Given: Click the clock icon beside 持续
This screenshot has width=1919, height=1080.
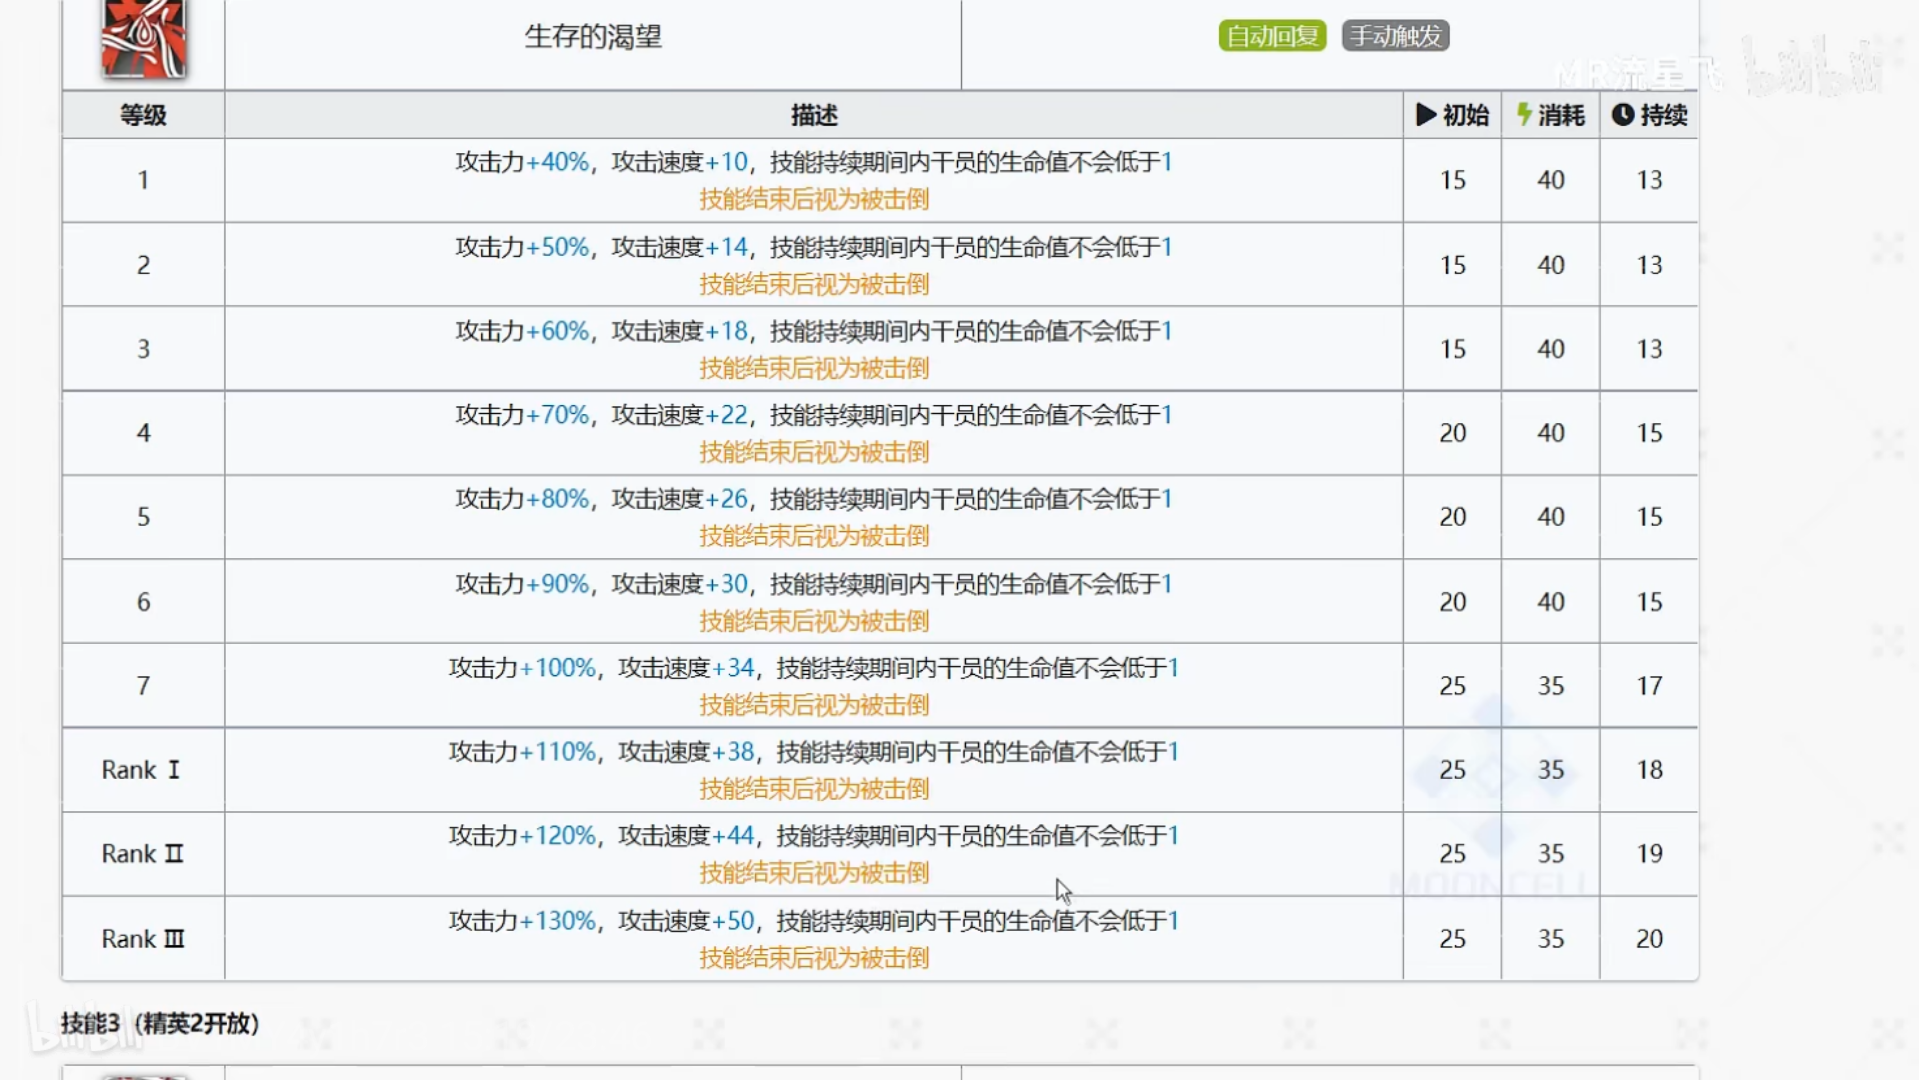Looking at the screenshot, I should tap(1622, 115).
